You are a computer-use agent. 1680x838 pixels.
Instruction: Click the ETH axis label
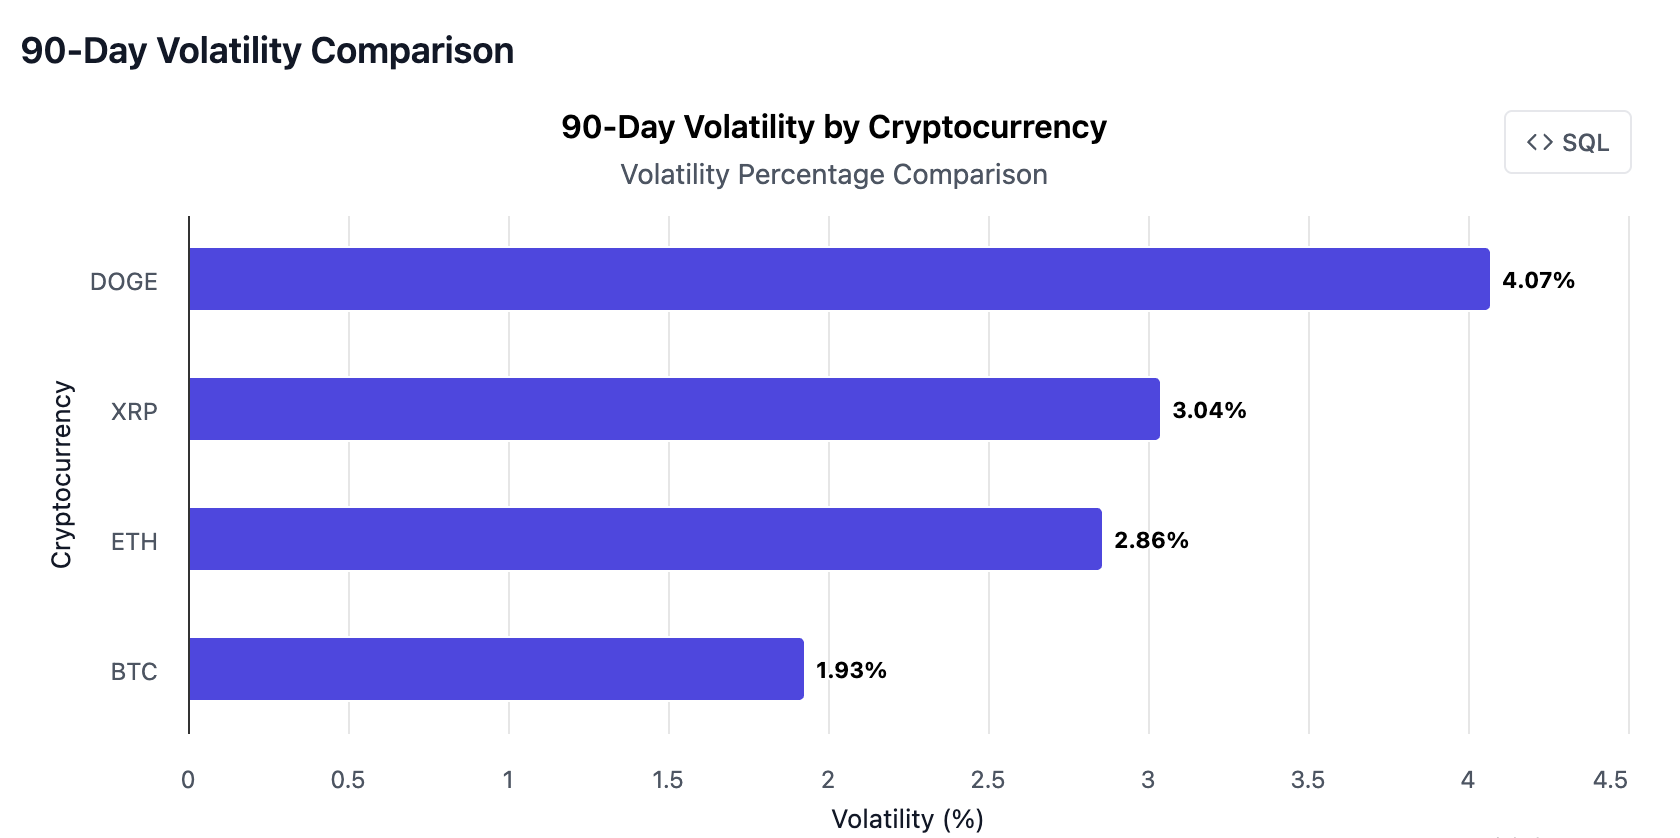(134, 540)
